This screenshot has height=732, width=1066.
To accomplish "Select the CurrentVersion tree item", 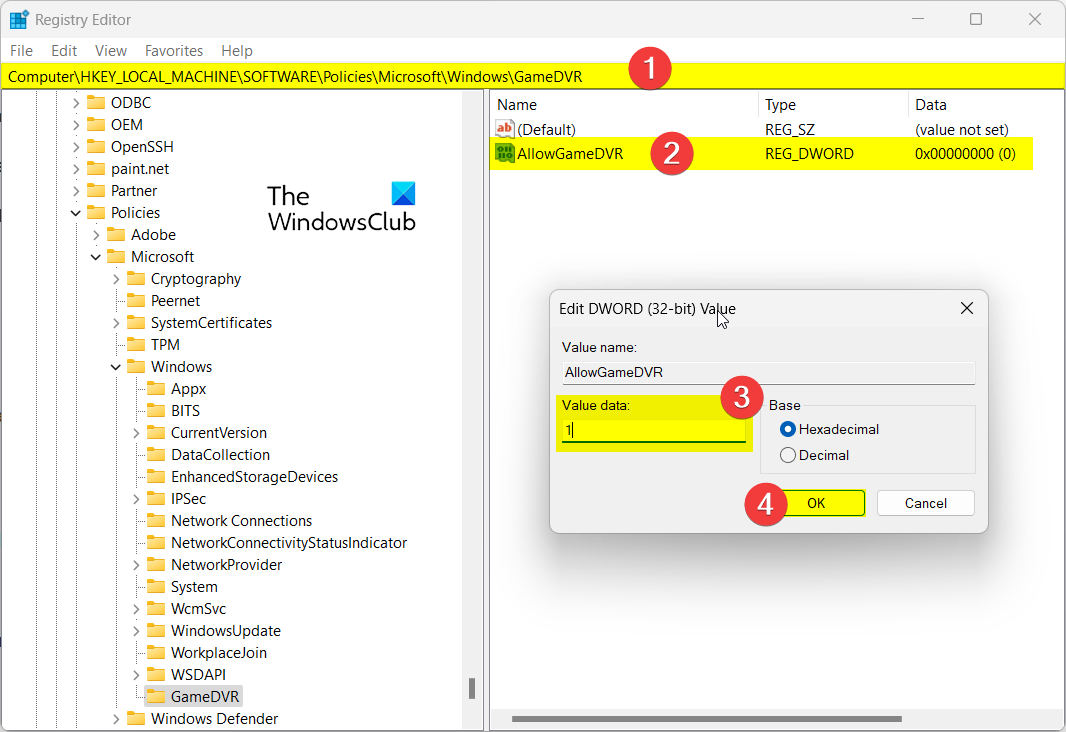I will (x=218, y=433).
